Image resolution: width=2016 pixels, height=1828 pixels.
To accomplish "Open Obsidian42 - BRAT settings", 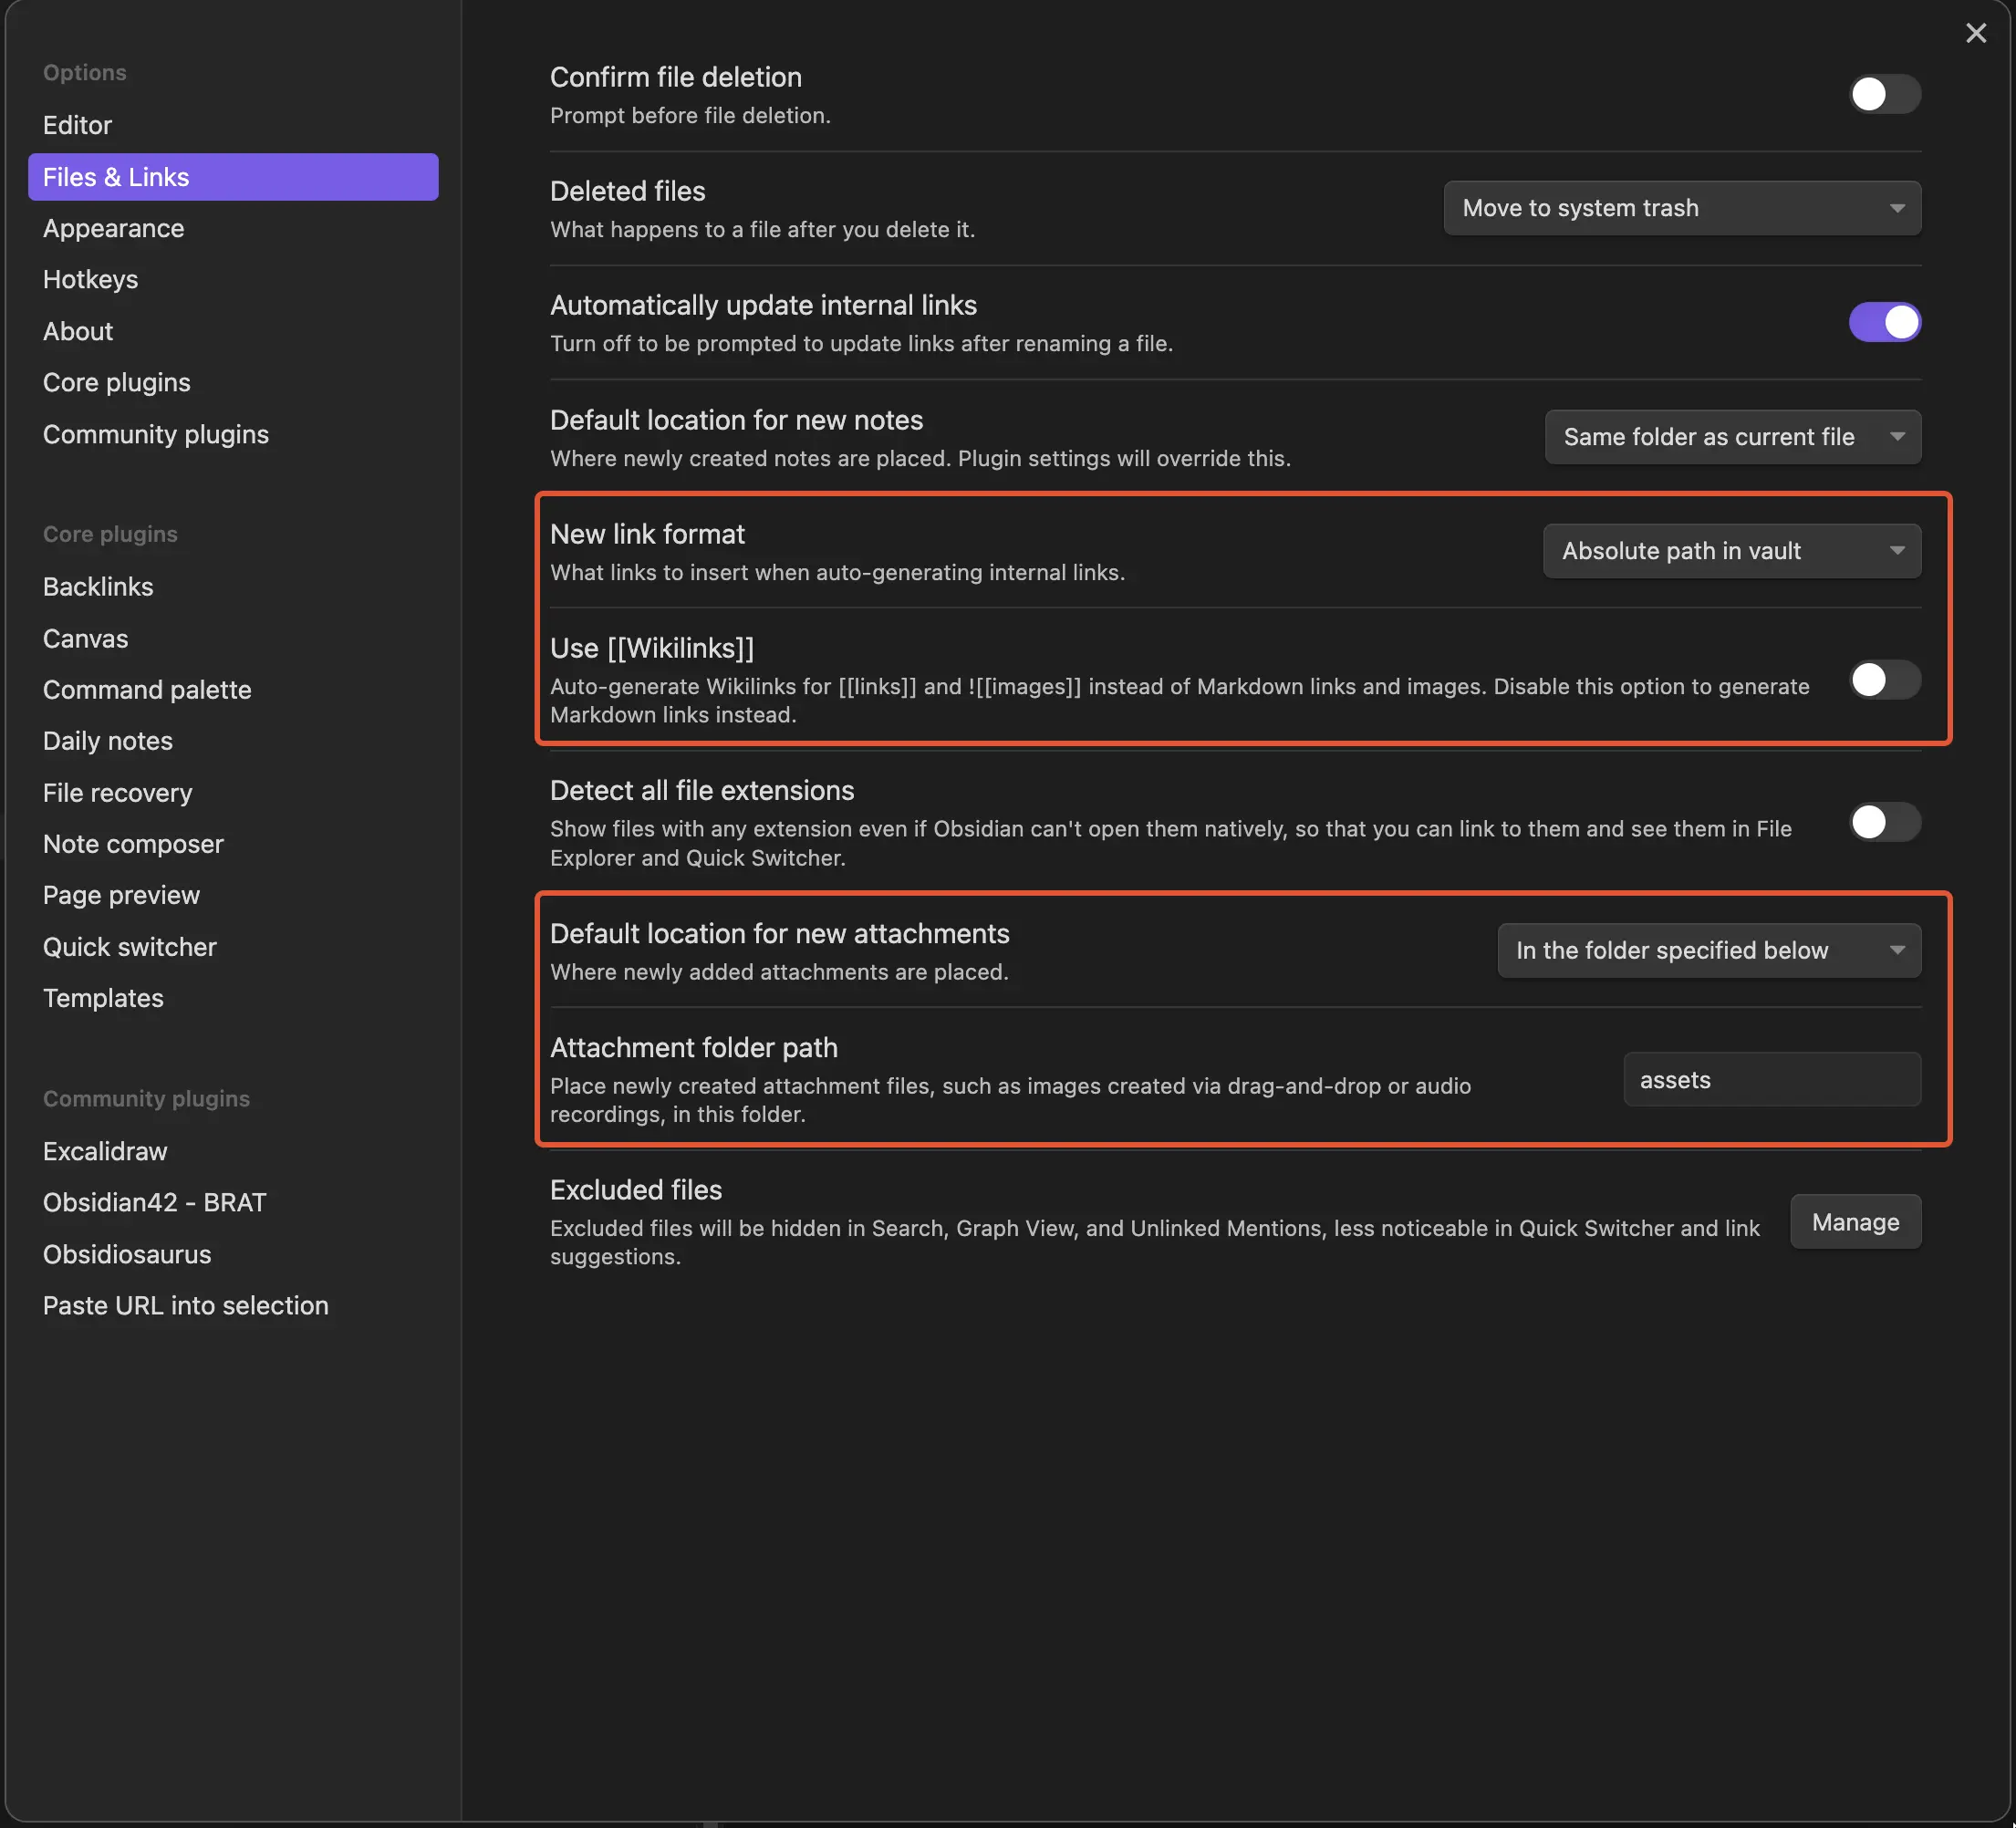I will pos(155,1202).
